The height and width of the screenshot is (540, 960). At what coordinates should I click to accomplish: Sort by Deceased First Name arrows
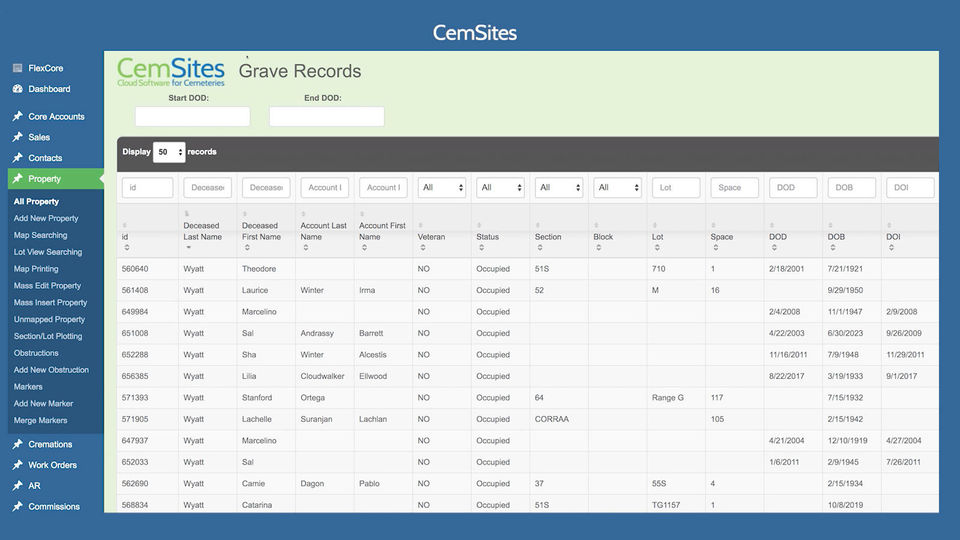pos(247,248)
